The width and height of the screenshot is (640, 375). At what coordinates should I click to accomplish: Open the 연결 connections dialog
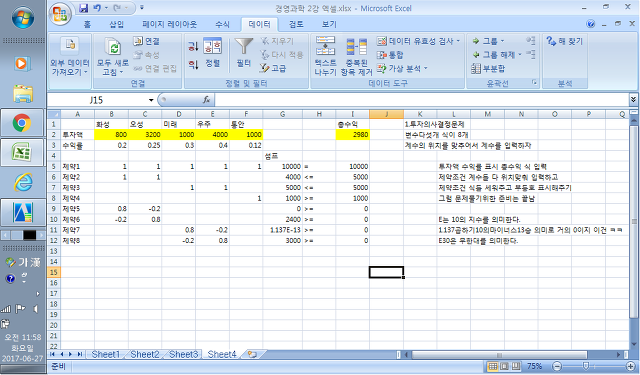pyautogui.click(x=147, y=41)
